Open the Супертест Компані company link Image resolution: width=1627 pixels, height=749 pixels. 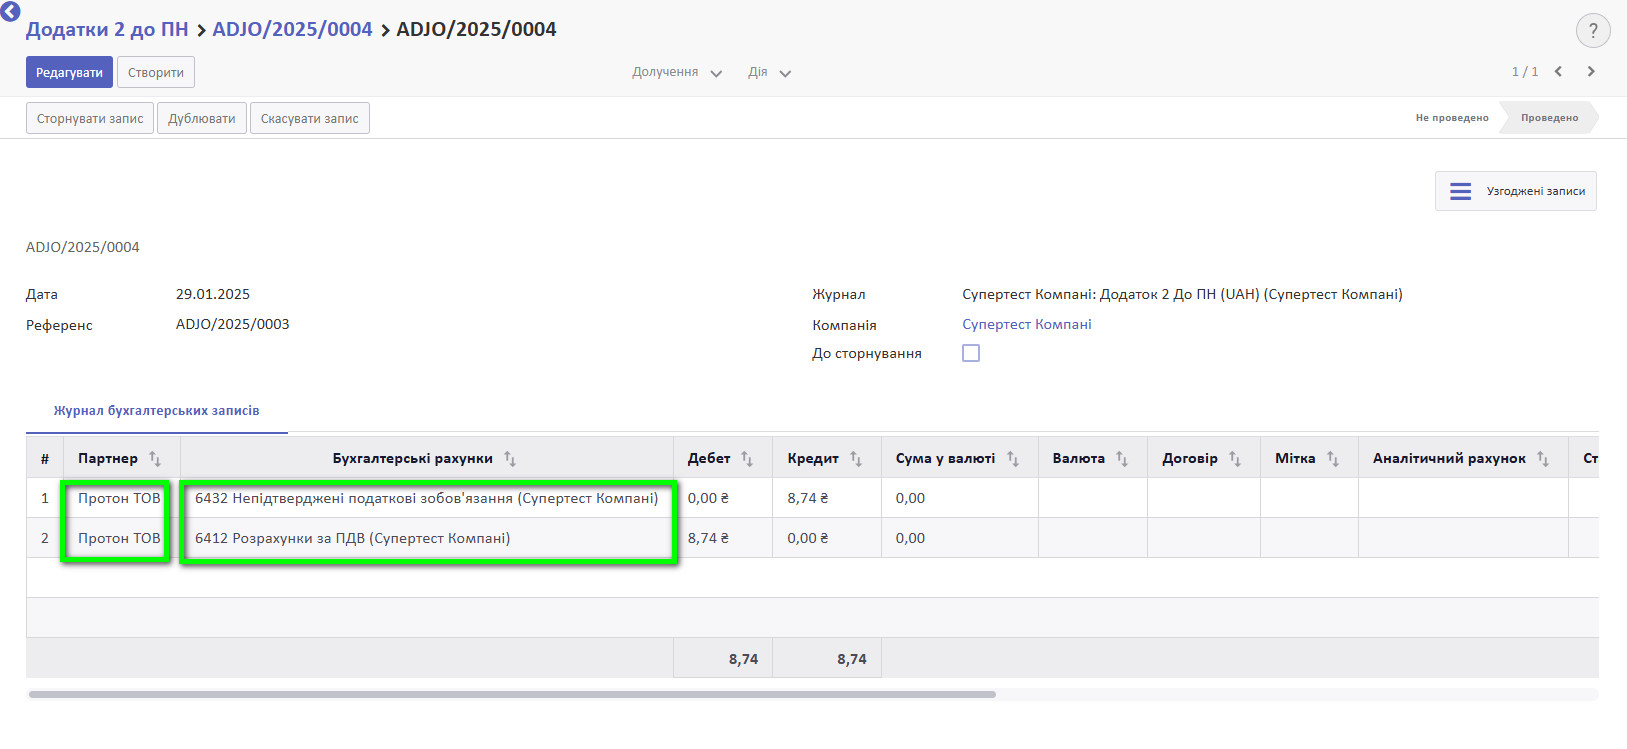click(x=1026, y=325)
